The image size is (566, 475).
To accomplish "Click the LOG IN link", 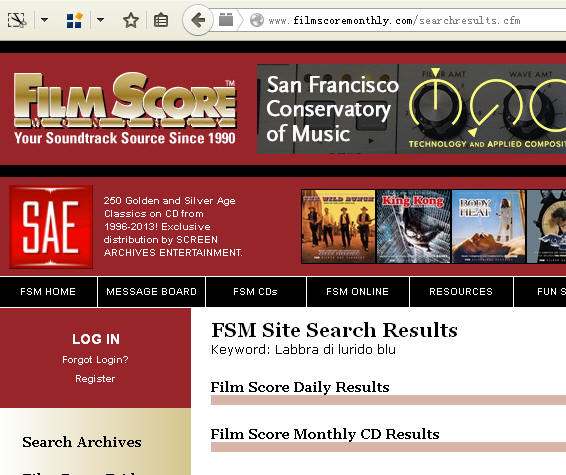I will click(96, 339).
